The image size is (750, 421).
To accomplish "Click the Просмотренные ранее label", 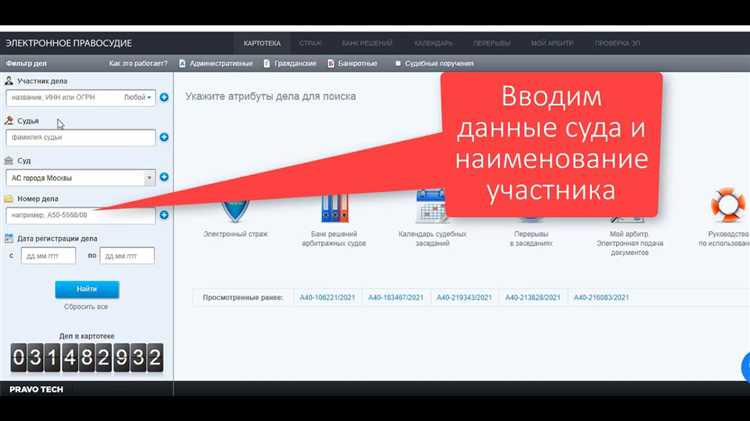I will (243, 298).
